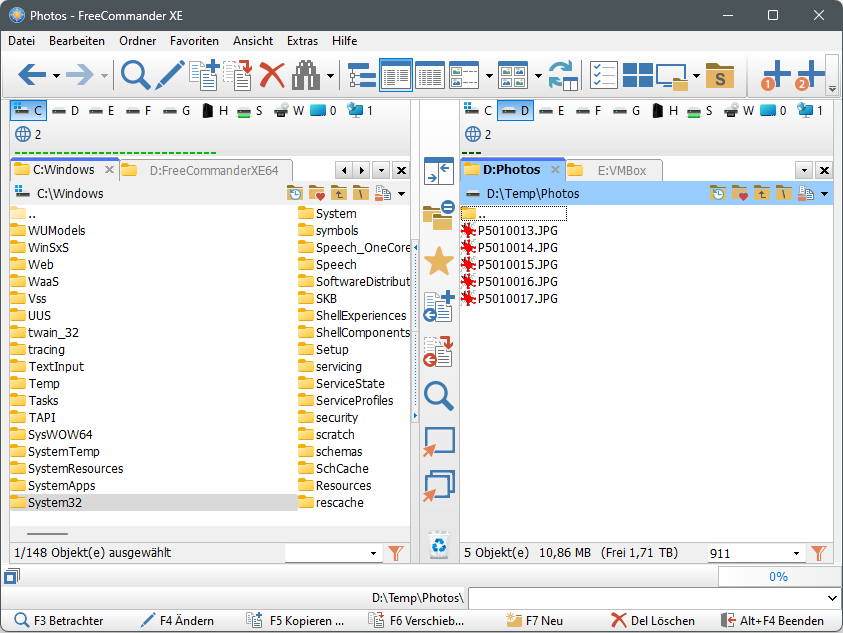Click the filter funnel in right panel
The height and width of the screenshot is (633, 843).
click(x=819, y=553)
